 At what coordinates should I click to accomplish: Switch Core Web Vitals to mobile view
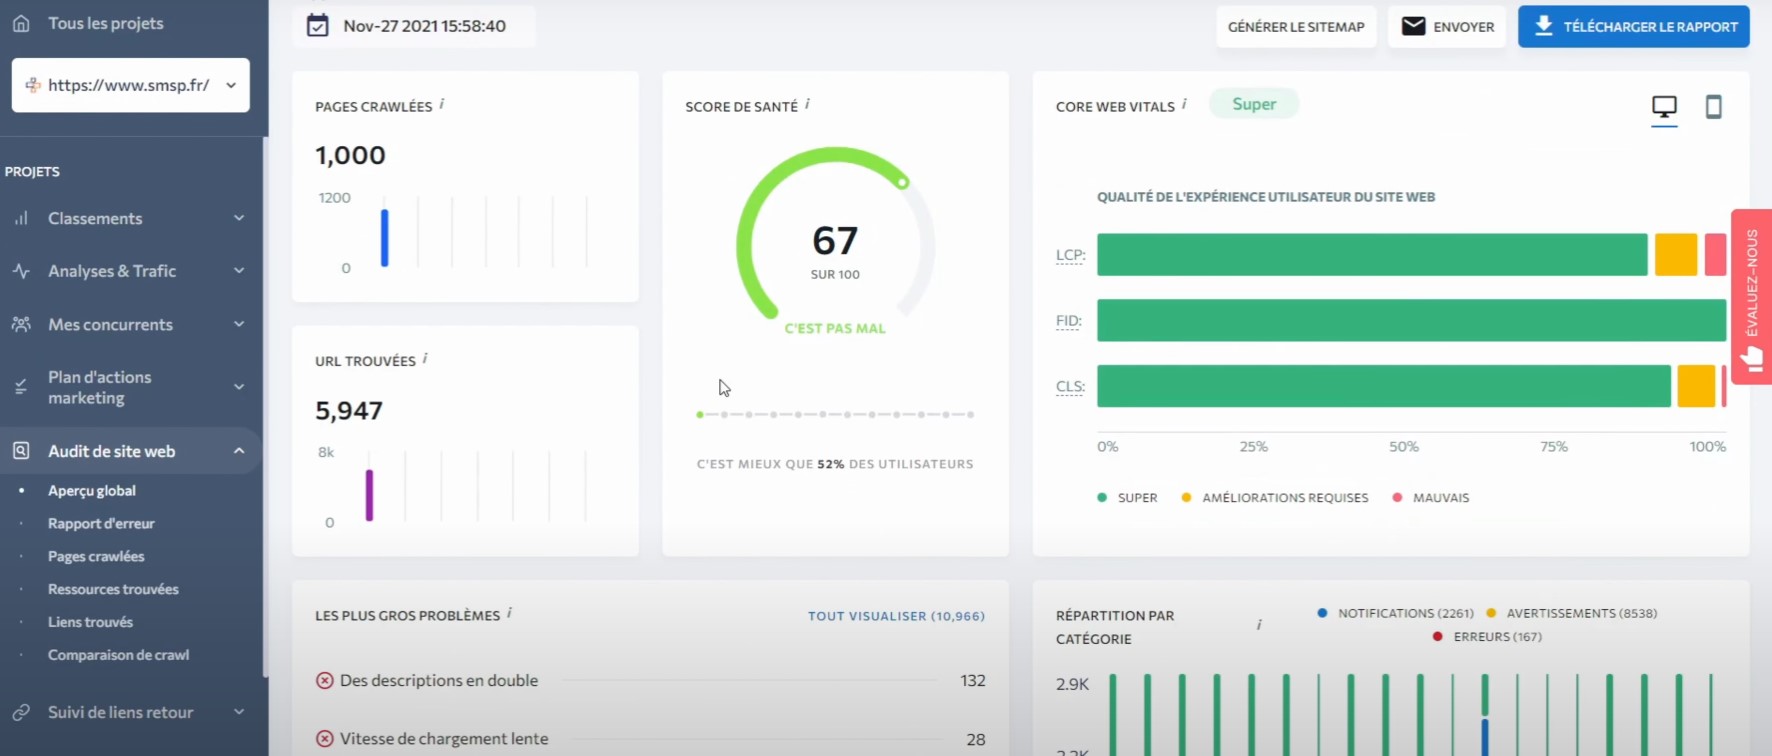click(x=1713, y=107)
